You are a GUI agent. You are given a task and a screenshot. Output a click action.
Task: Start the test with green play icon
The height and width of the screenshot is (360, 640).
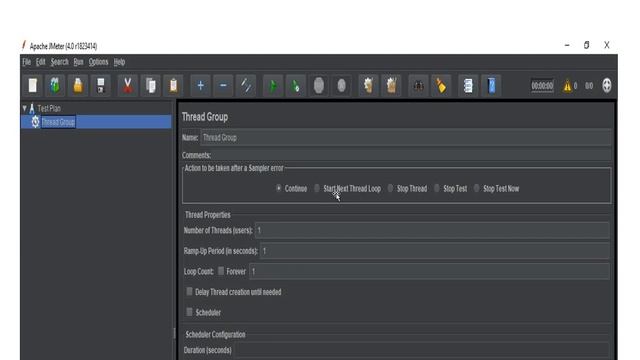tap(273, 86)
